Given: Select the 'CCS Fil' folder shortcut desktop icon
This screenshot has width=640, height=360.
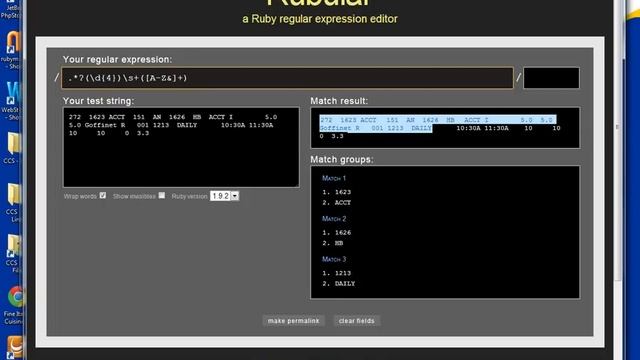Looking at the screenshot, I should (13, 253).
